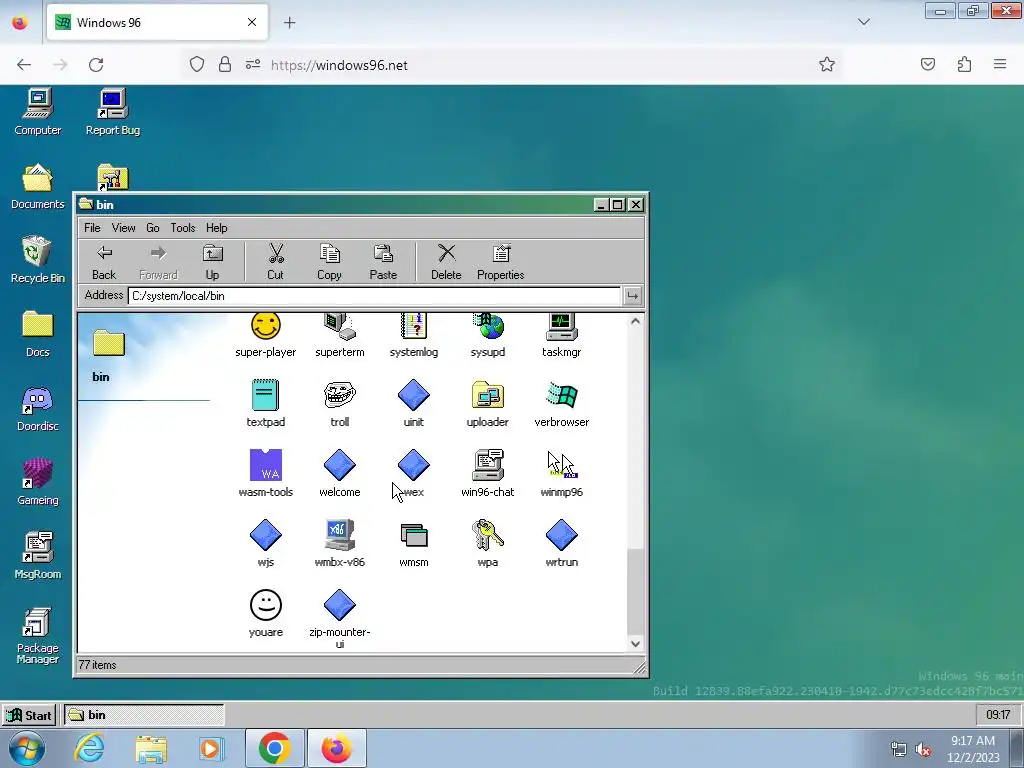Open a new Firefox tab
This screenshot has width=1024, height=768.
tap(289, 23)
